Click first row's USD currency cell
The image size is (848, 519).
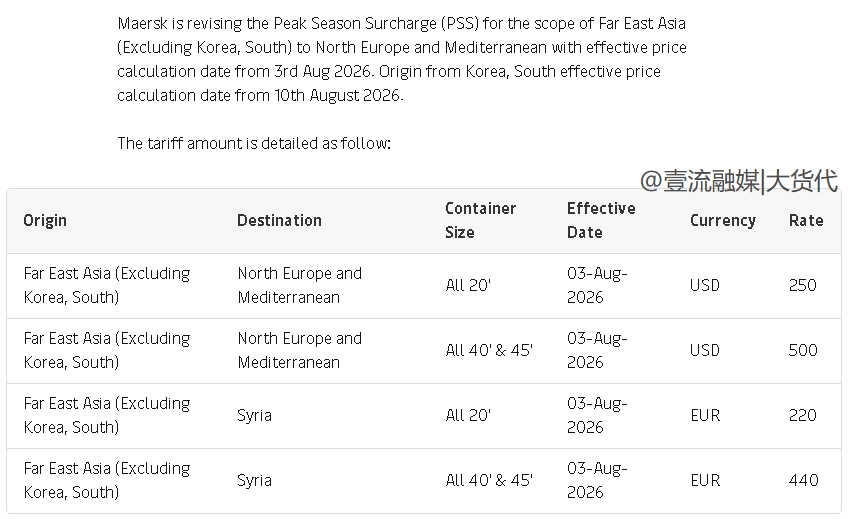click(x=705, y=285)
